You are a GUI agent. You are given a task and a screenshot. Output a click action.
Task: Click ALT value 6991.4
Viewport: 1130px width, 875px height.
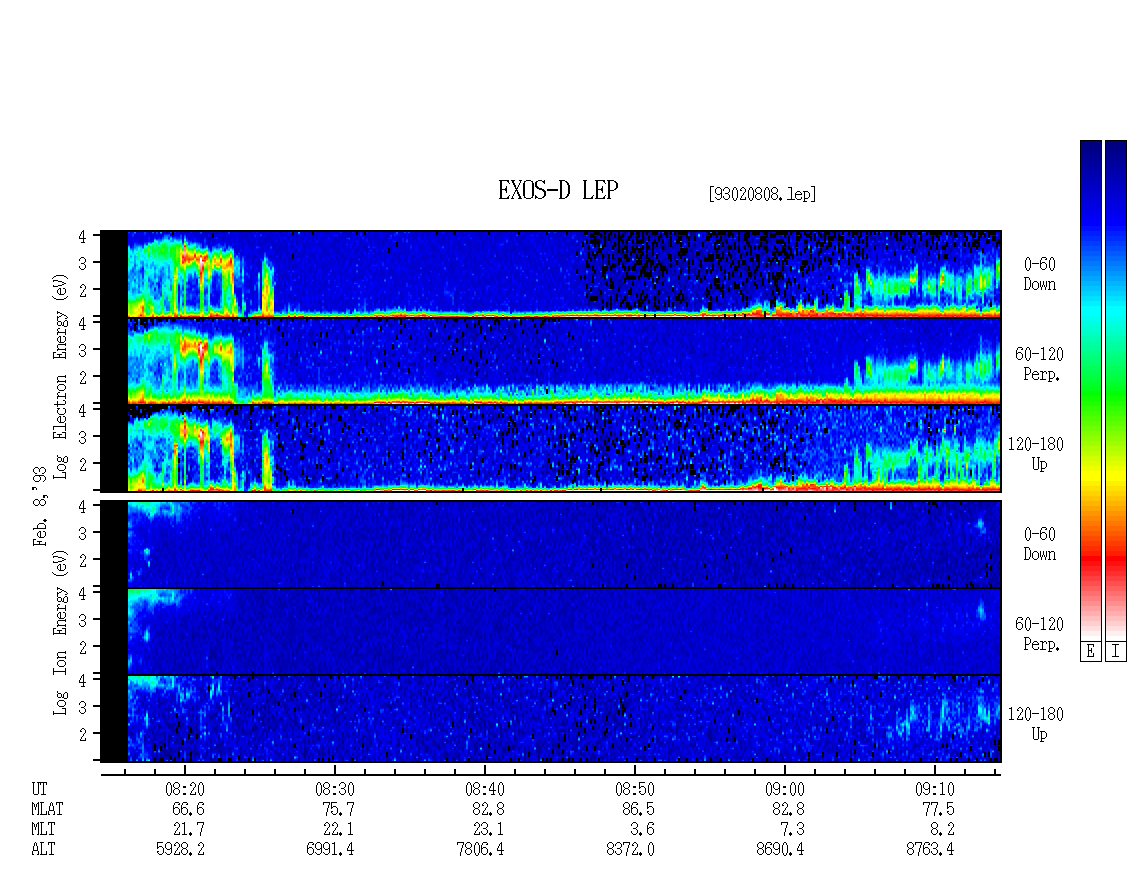330,850
